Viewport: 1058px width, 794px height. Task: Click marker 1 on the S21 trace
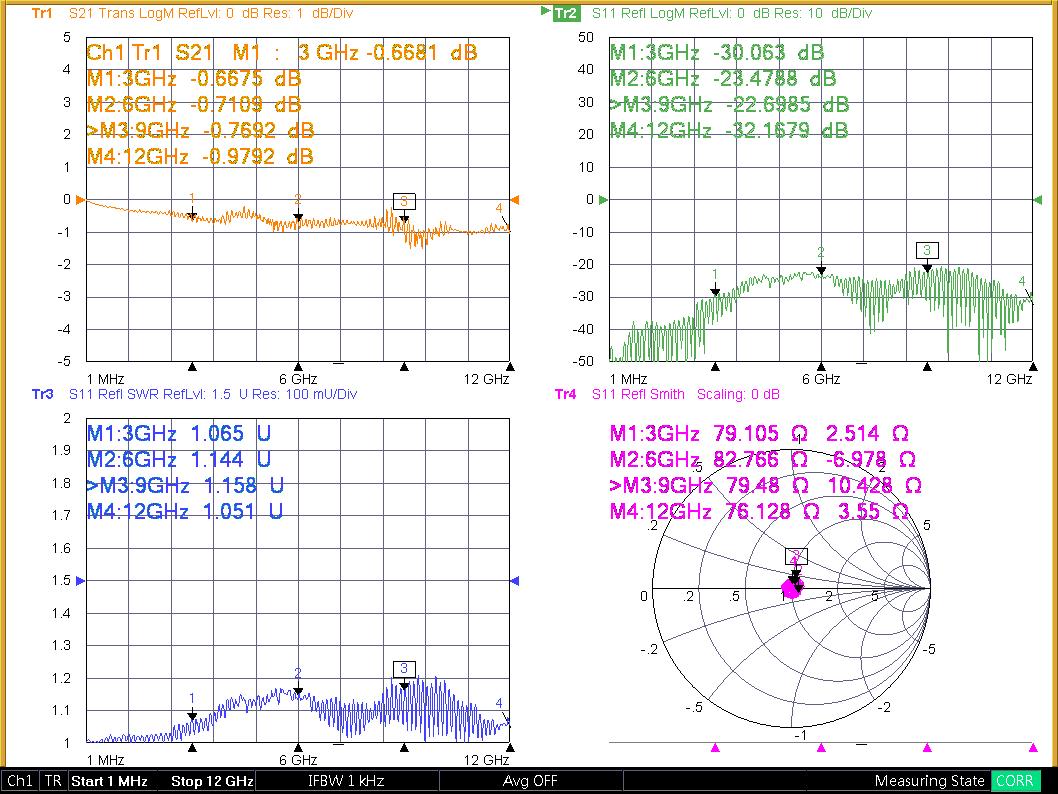[x=192, y=206]
